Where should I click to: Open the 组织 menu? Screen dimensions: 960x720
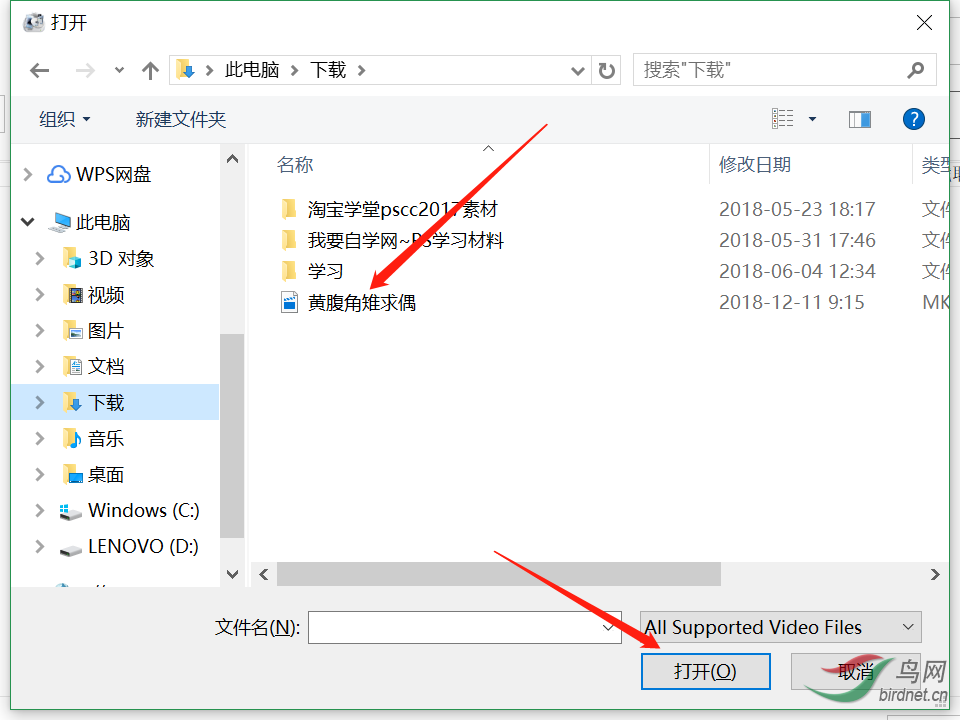pos(64,119)
